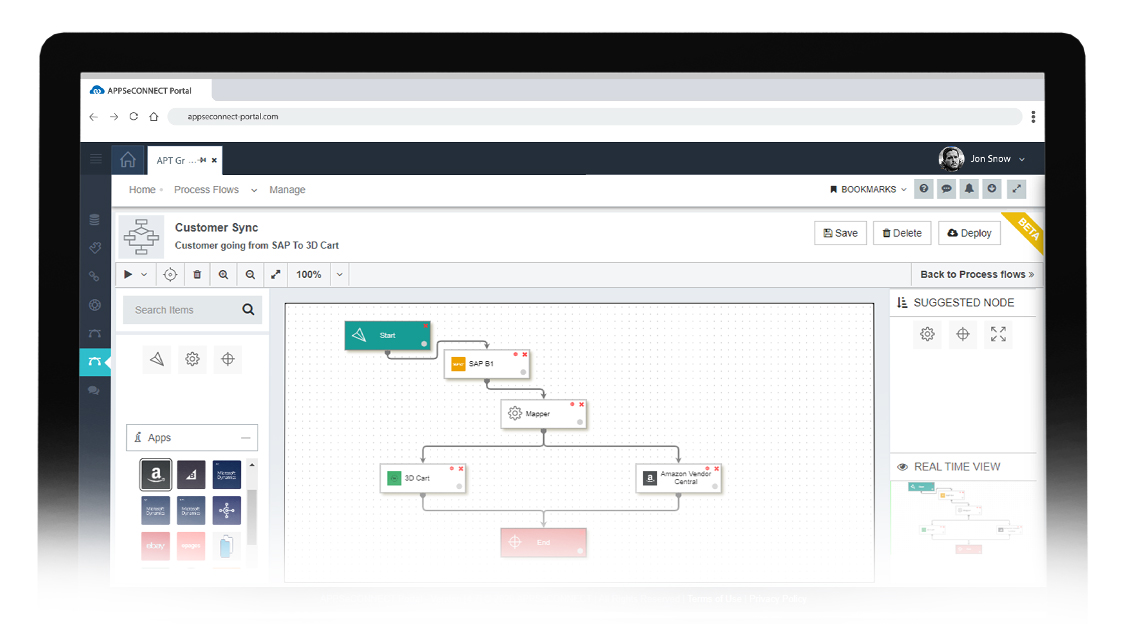Select the Mapper node on canvas
Viewport: 1132px width, 624px height.
[x=543, y=414]
